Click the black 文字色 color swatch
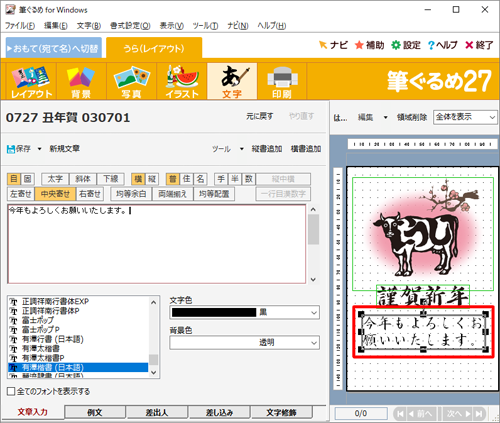 point(214,312)
